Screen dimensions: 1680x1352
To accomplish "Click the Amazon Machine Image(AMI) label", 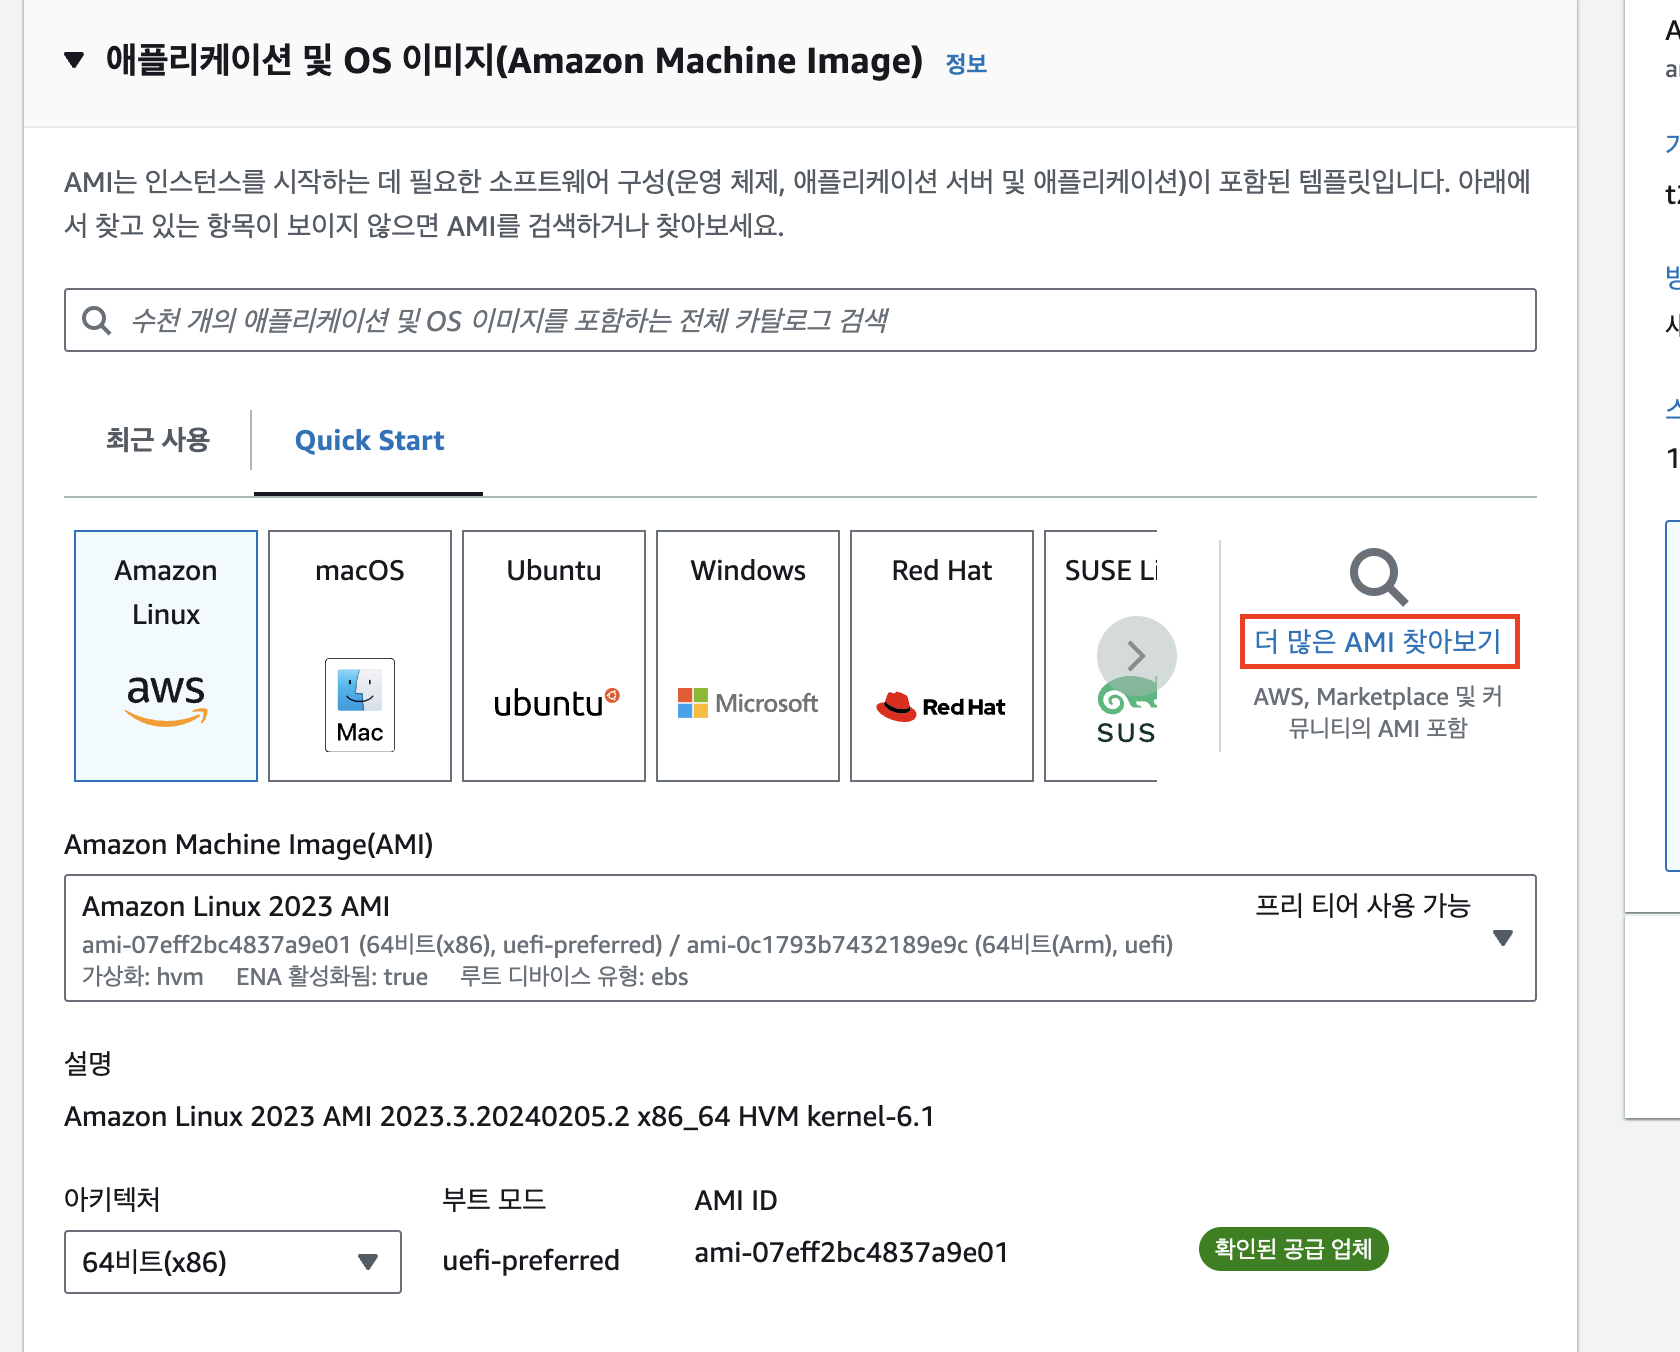I will click(x=249, y=845).
